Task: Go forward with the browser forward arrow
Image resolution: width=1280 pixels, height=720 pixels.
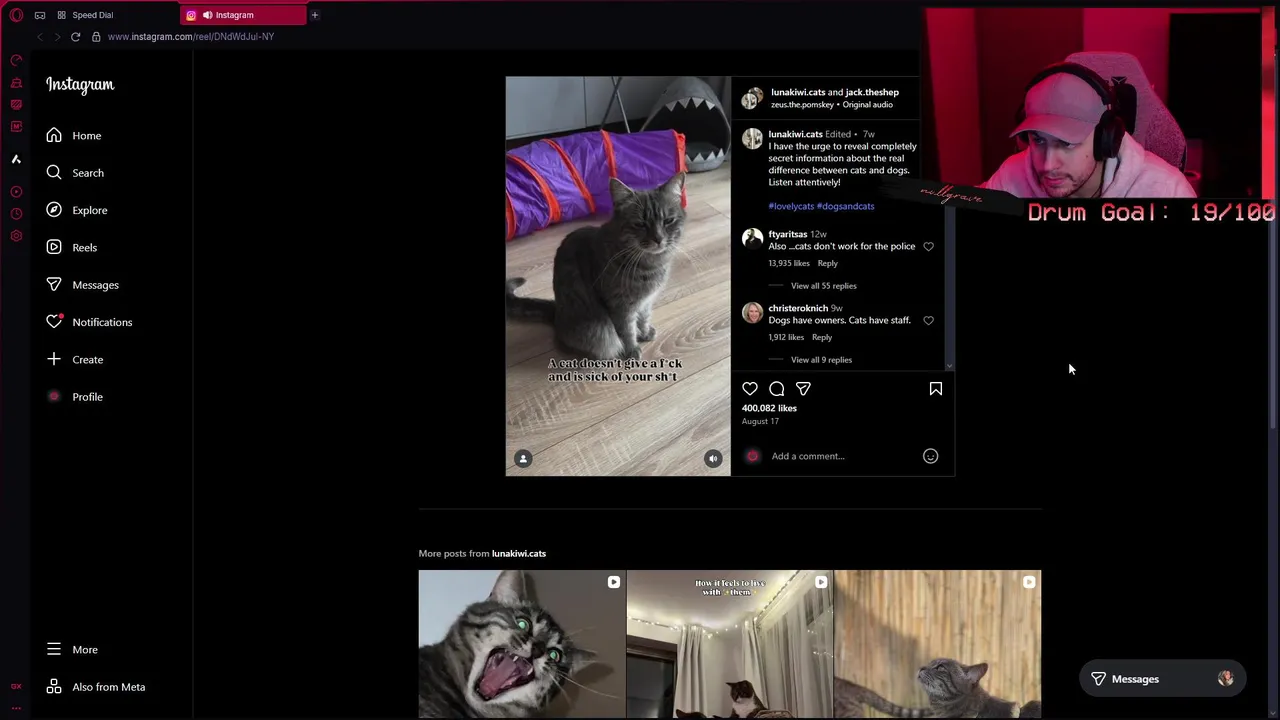Action: pyautogui.click(x=57, y=37)
